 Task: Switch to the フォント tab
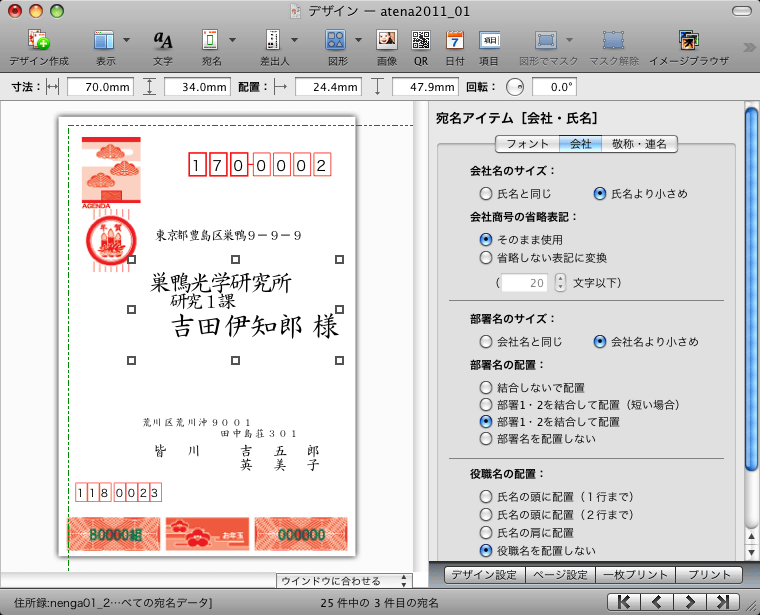528,144
